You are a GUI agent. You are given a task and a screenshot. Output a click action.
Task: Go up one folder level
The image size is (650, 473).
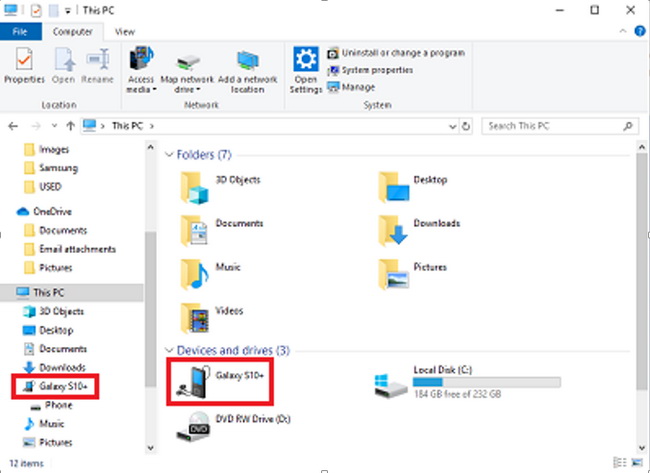tap(70, 126)
